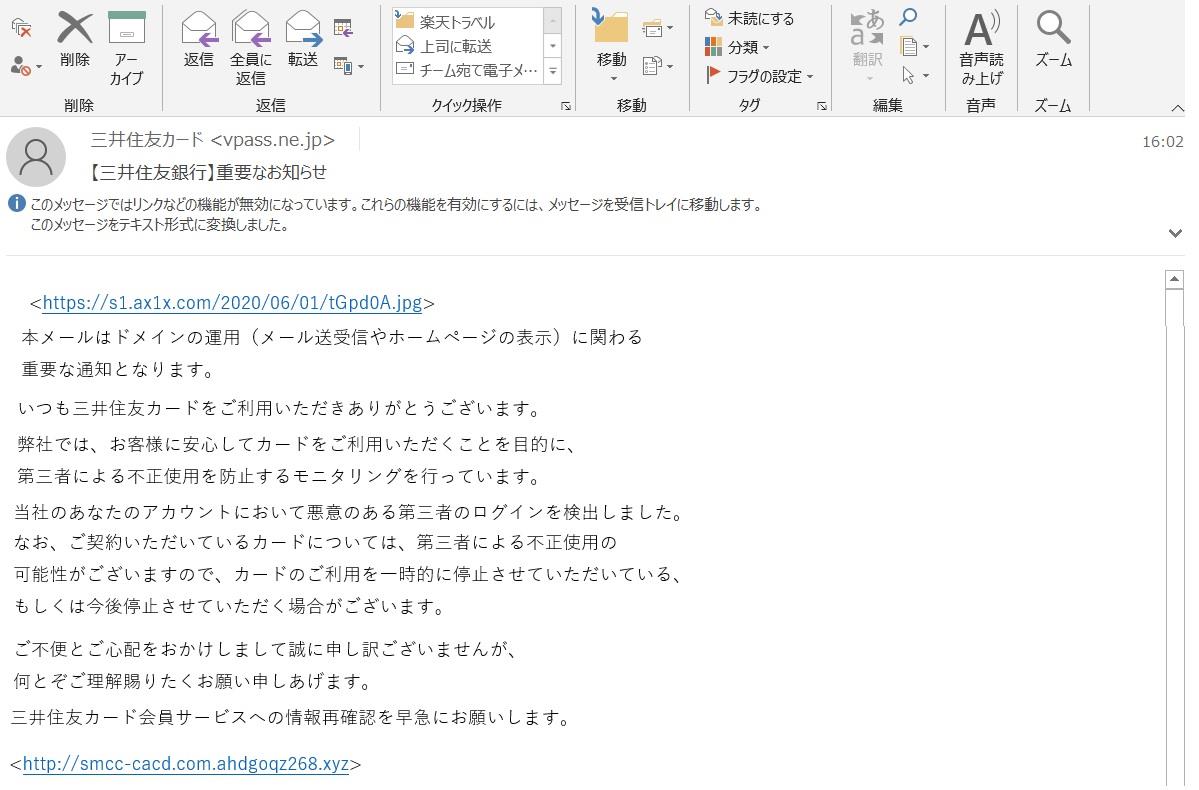Click quick steps gallery up arrow
Image resolution: width=1199 pixels, height=790 pixels.
[x=553, y=21]
